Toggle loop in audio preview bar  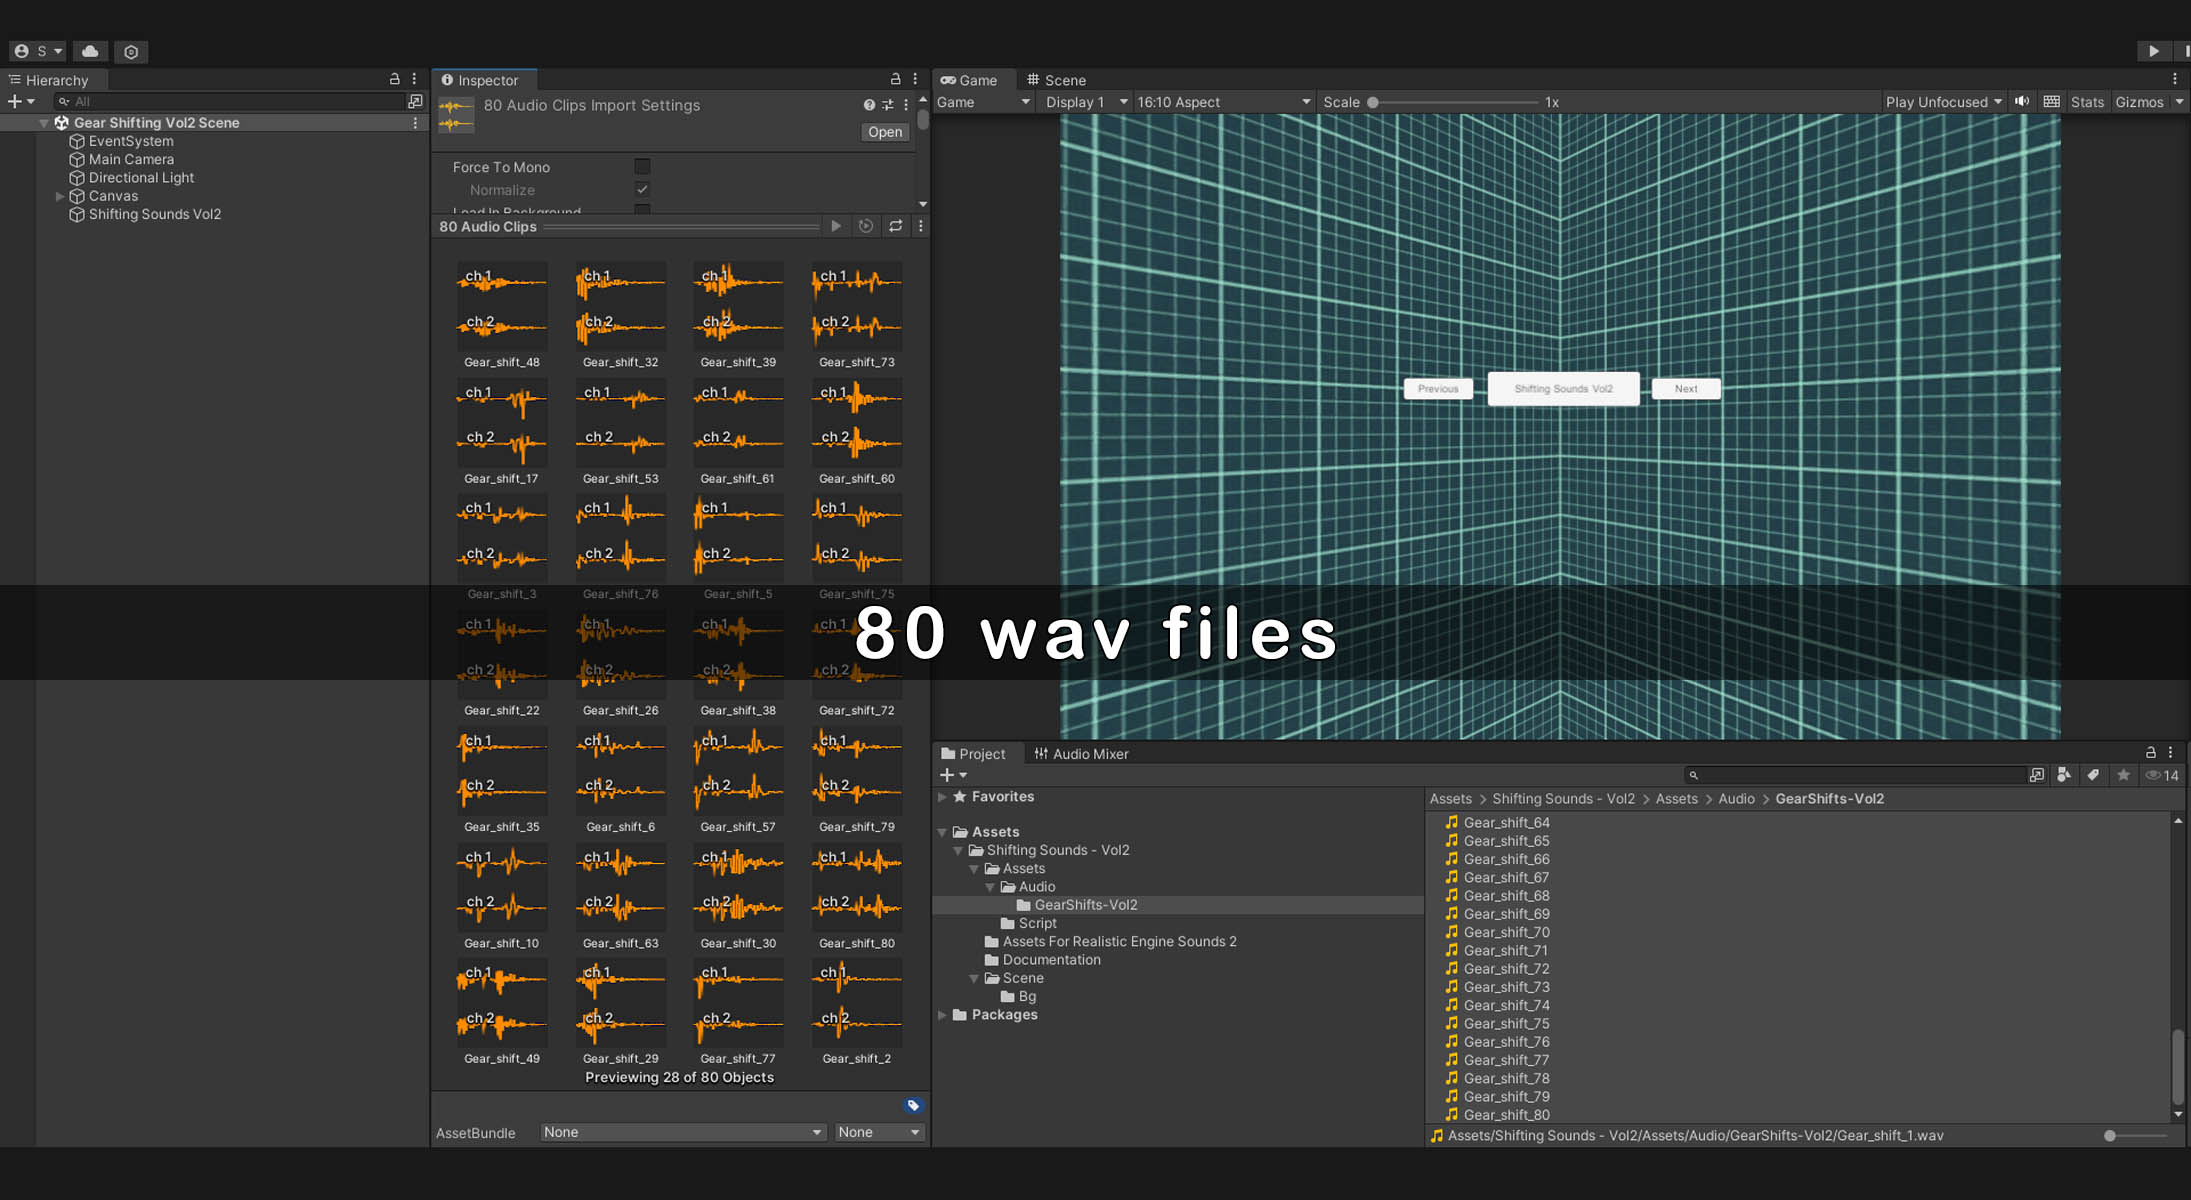tap(895, 226)
